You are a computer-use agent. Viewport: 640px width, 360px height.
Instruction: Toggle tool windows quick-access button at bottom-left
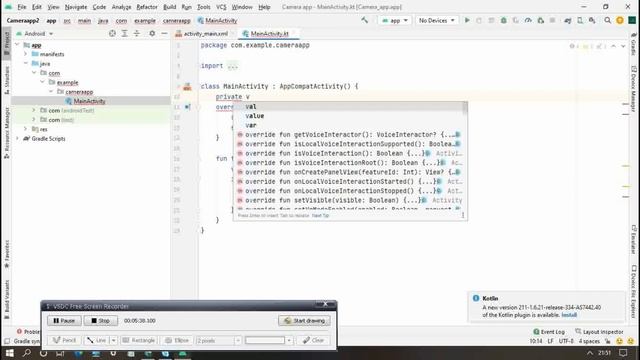(x=6, y=341)
